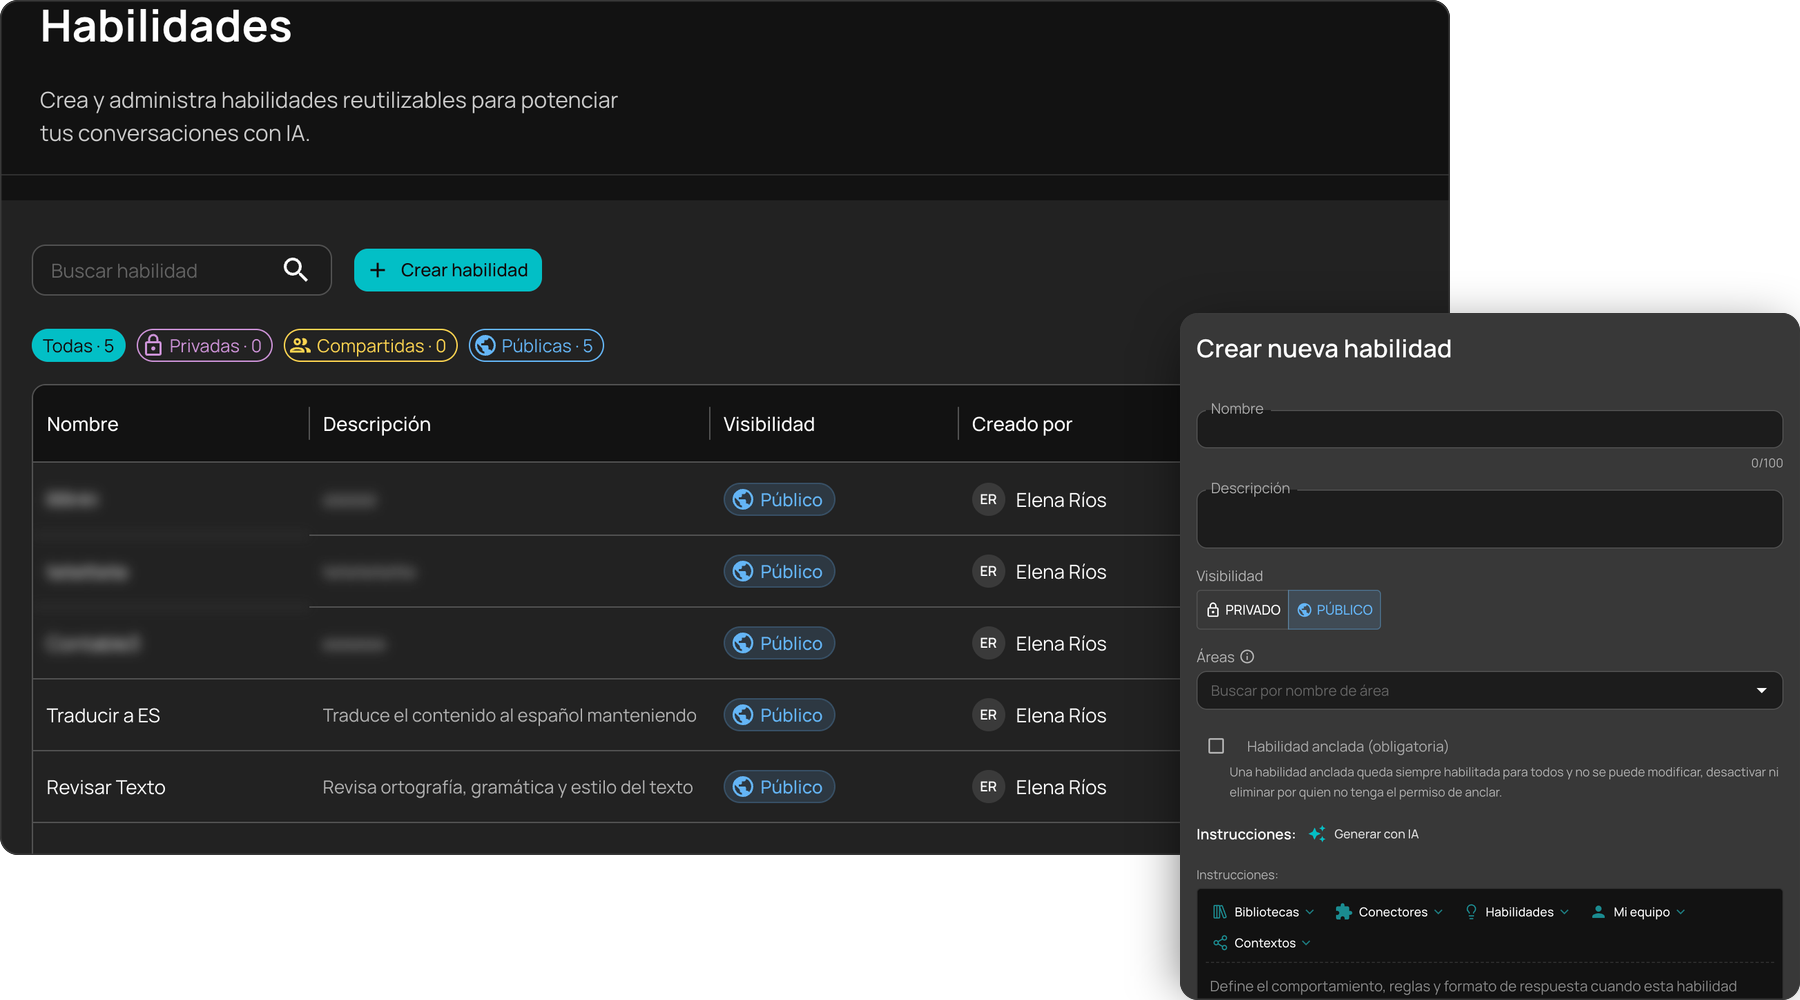Click the Contextos share icon
This screenshot has height=1000, width=1800.
click(x=1220, y=943)
